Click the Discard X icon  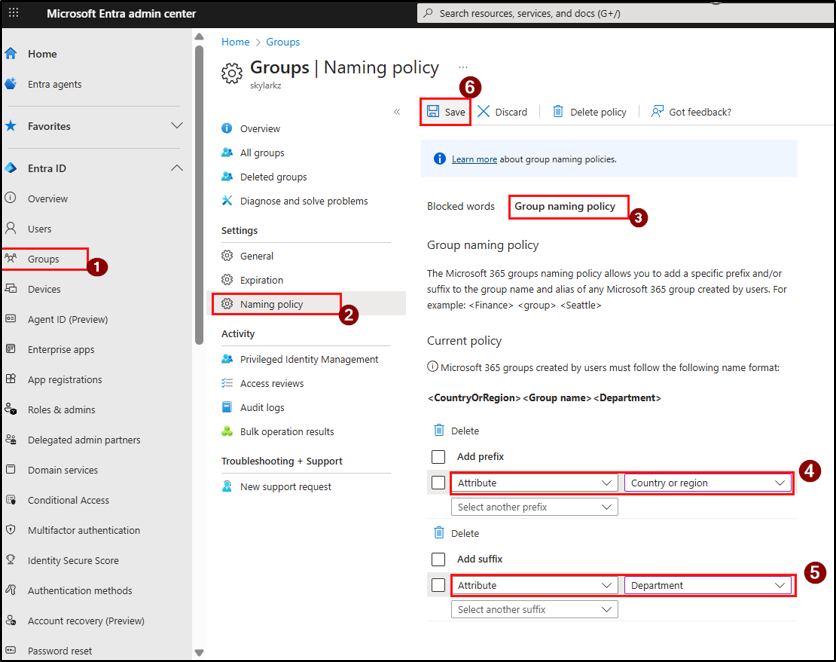[484, 111]
